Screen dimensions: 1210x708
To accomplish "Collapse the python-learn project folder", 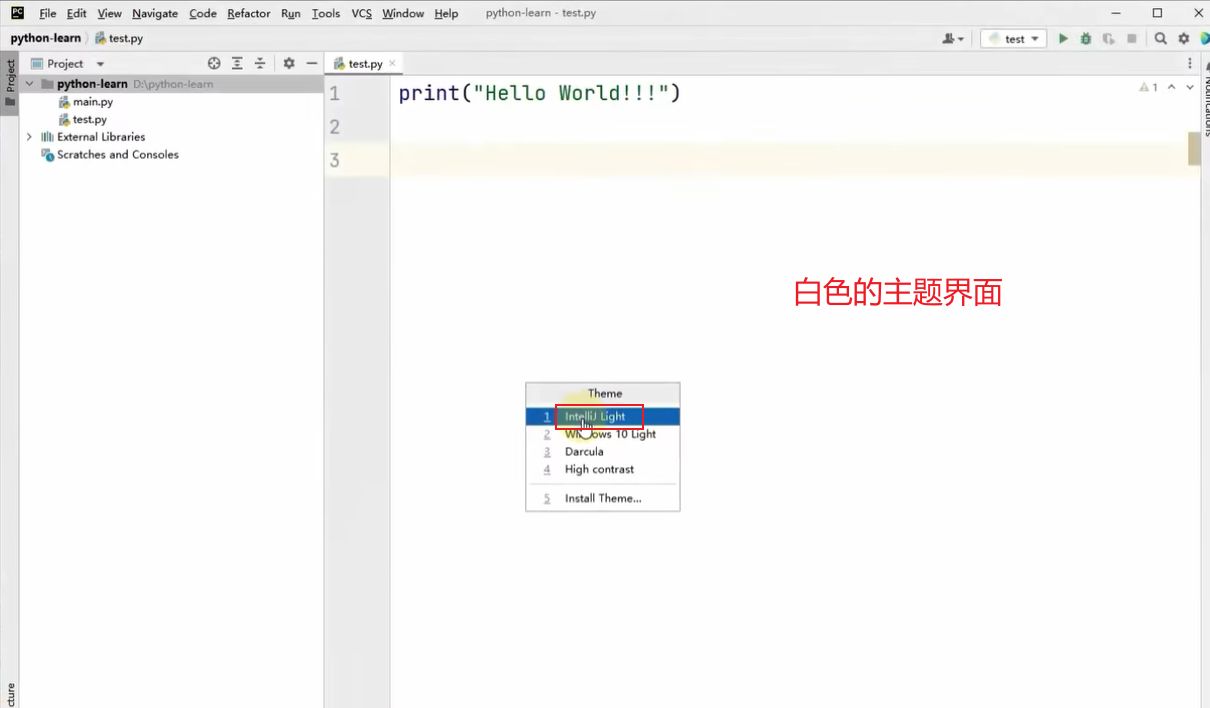I will 29,84.
